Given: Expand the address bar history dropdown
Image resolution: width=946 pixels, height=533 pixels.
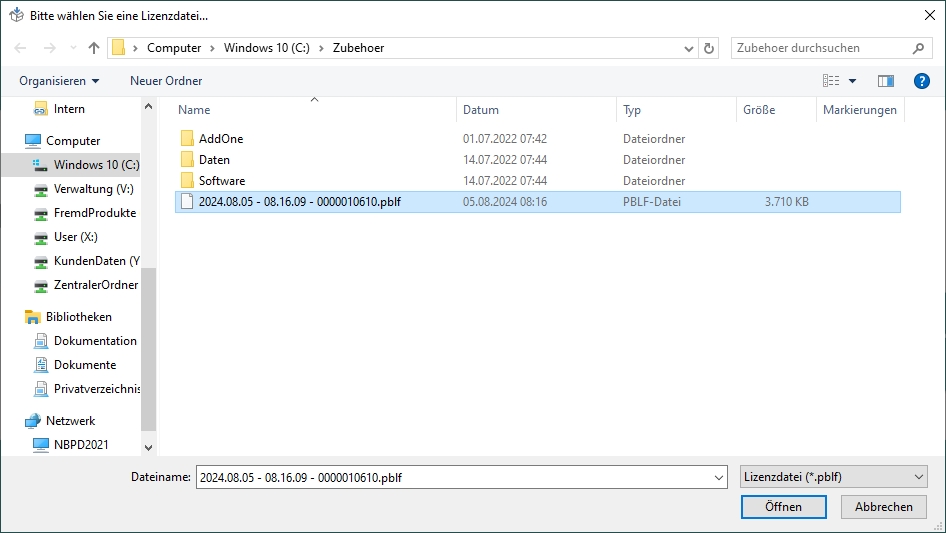Looking at the screenshot, I should point(688,48).
